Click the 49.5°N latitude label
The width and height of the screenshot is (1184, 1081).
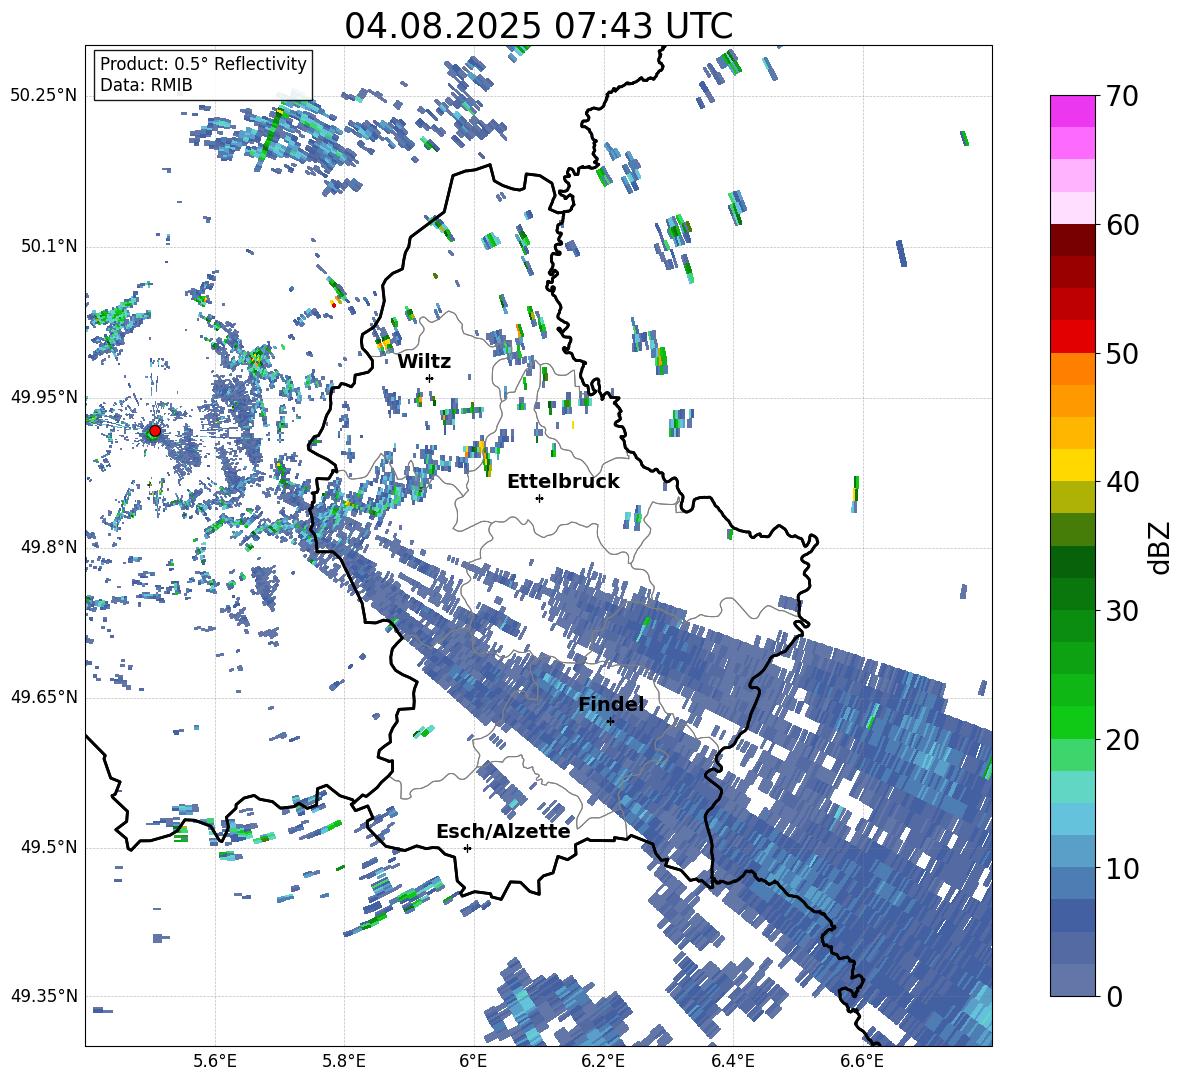pyautogui.click(x=49, y=846)
